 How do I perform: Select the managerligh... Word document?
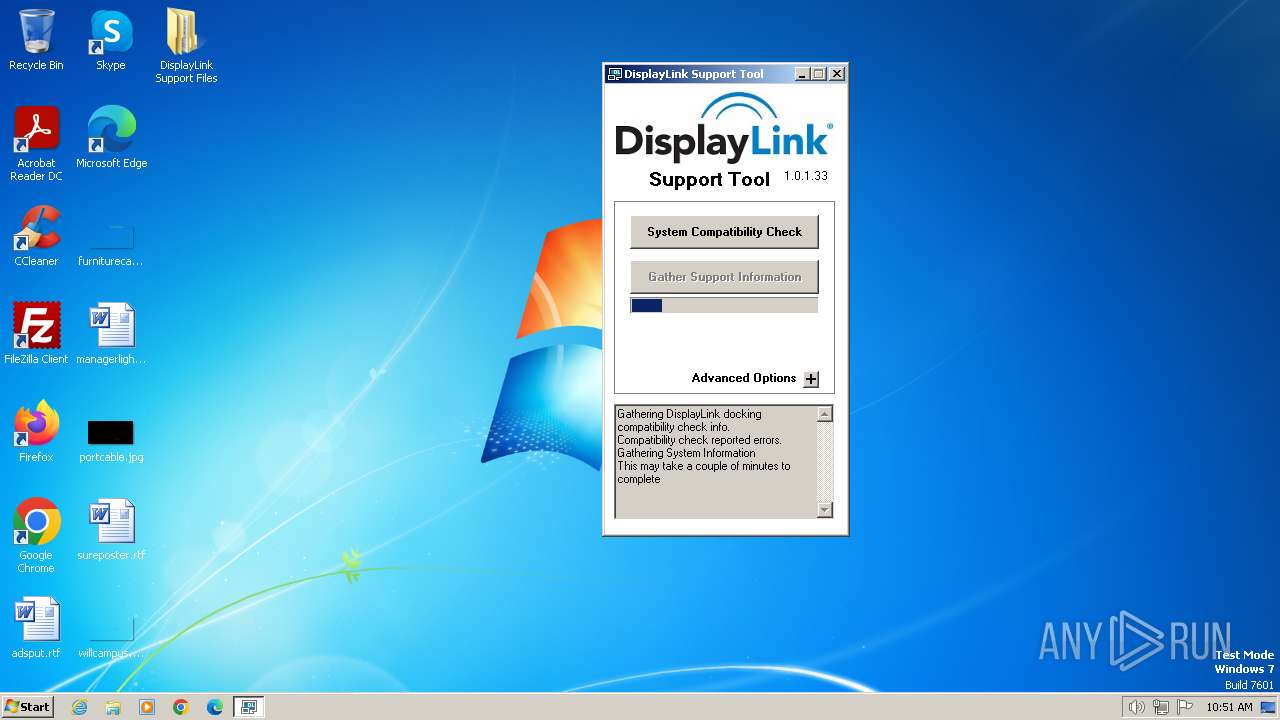[111, 334]
